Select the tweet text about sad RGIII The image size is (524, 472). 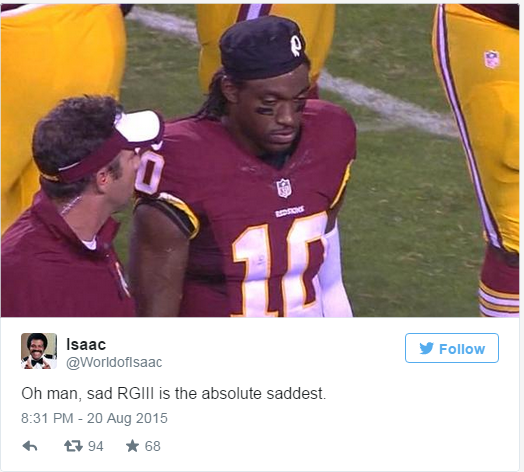[x=173, y=393]
